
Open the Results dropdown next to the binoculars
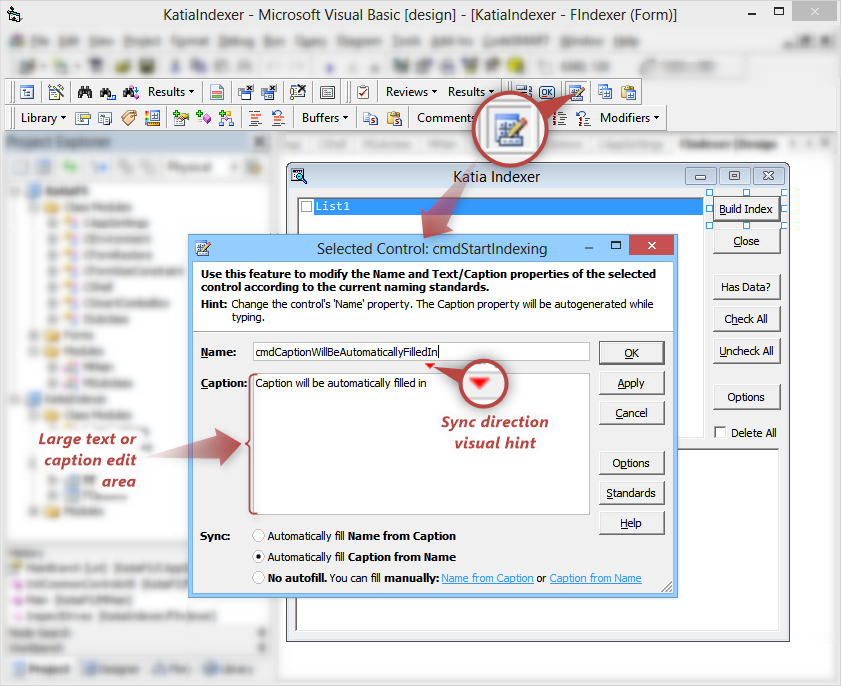tap(171, 92)
